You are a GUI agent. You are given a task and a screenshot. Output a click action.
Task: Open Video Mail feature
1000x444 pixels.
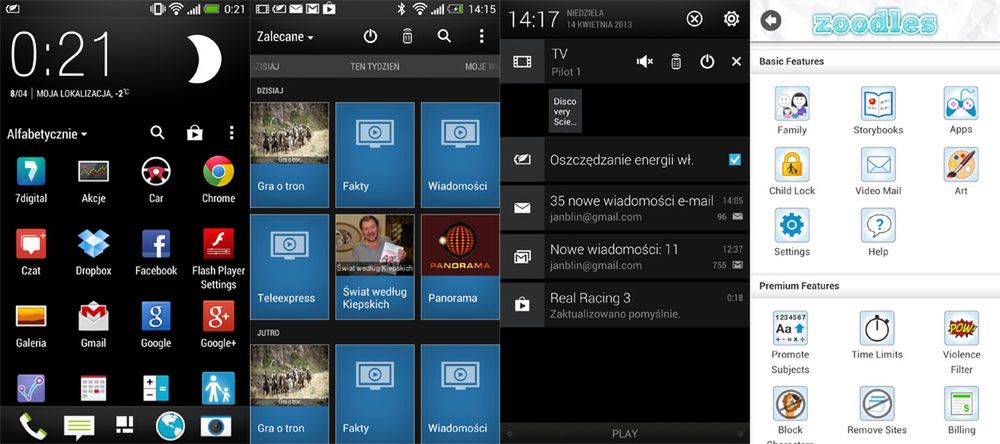coord(878,172)
